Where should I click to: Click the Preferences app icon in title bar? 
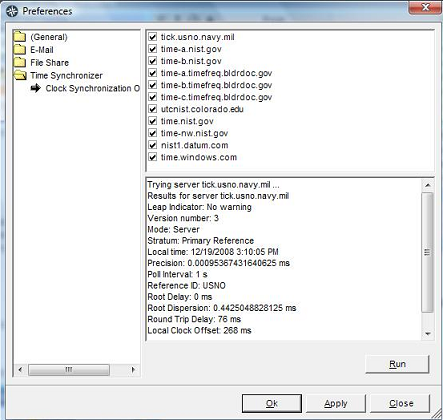pos(12,11)
